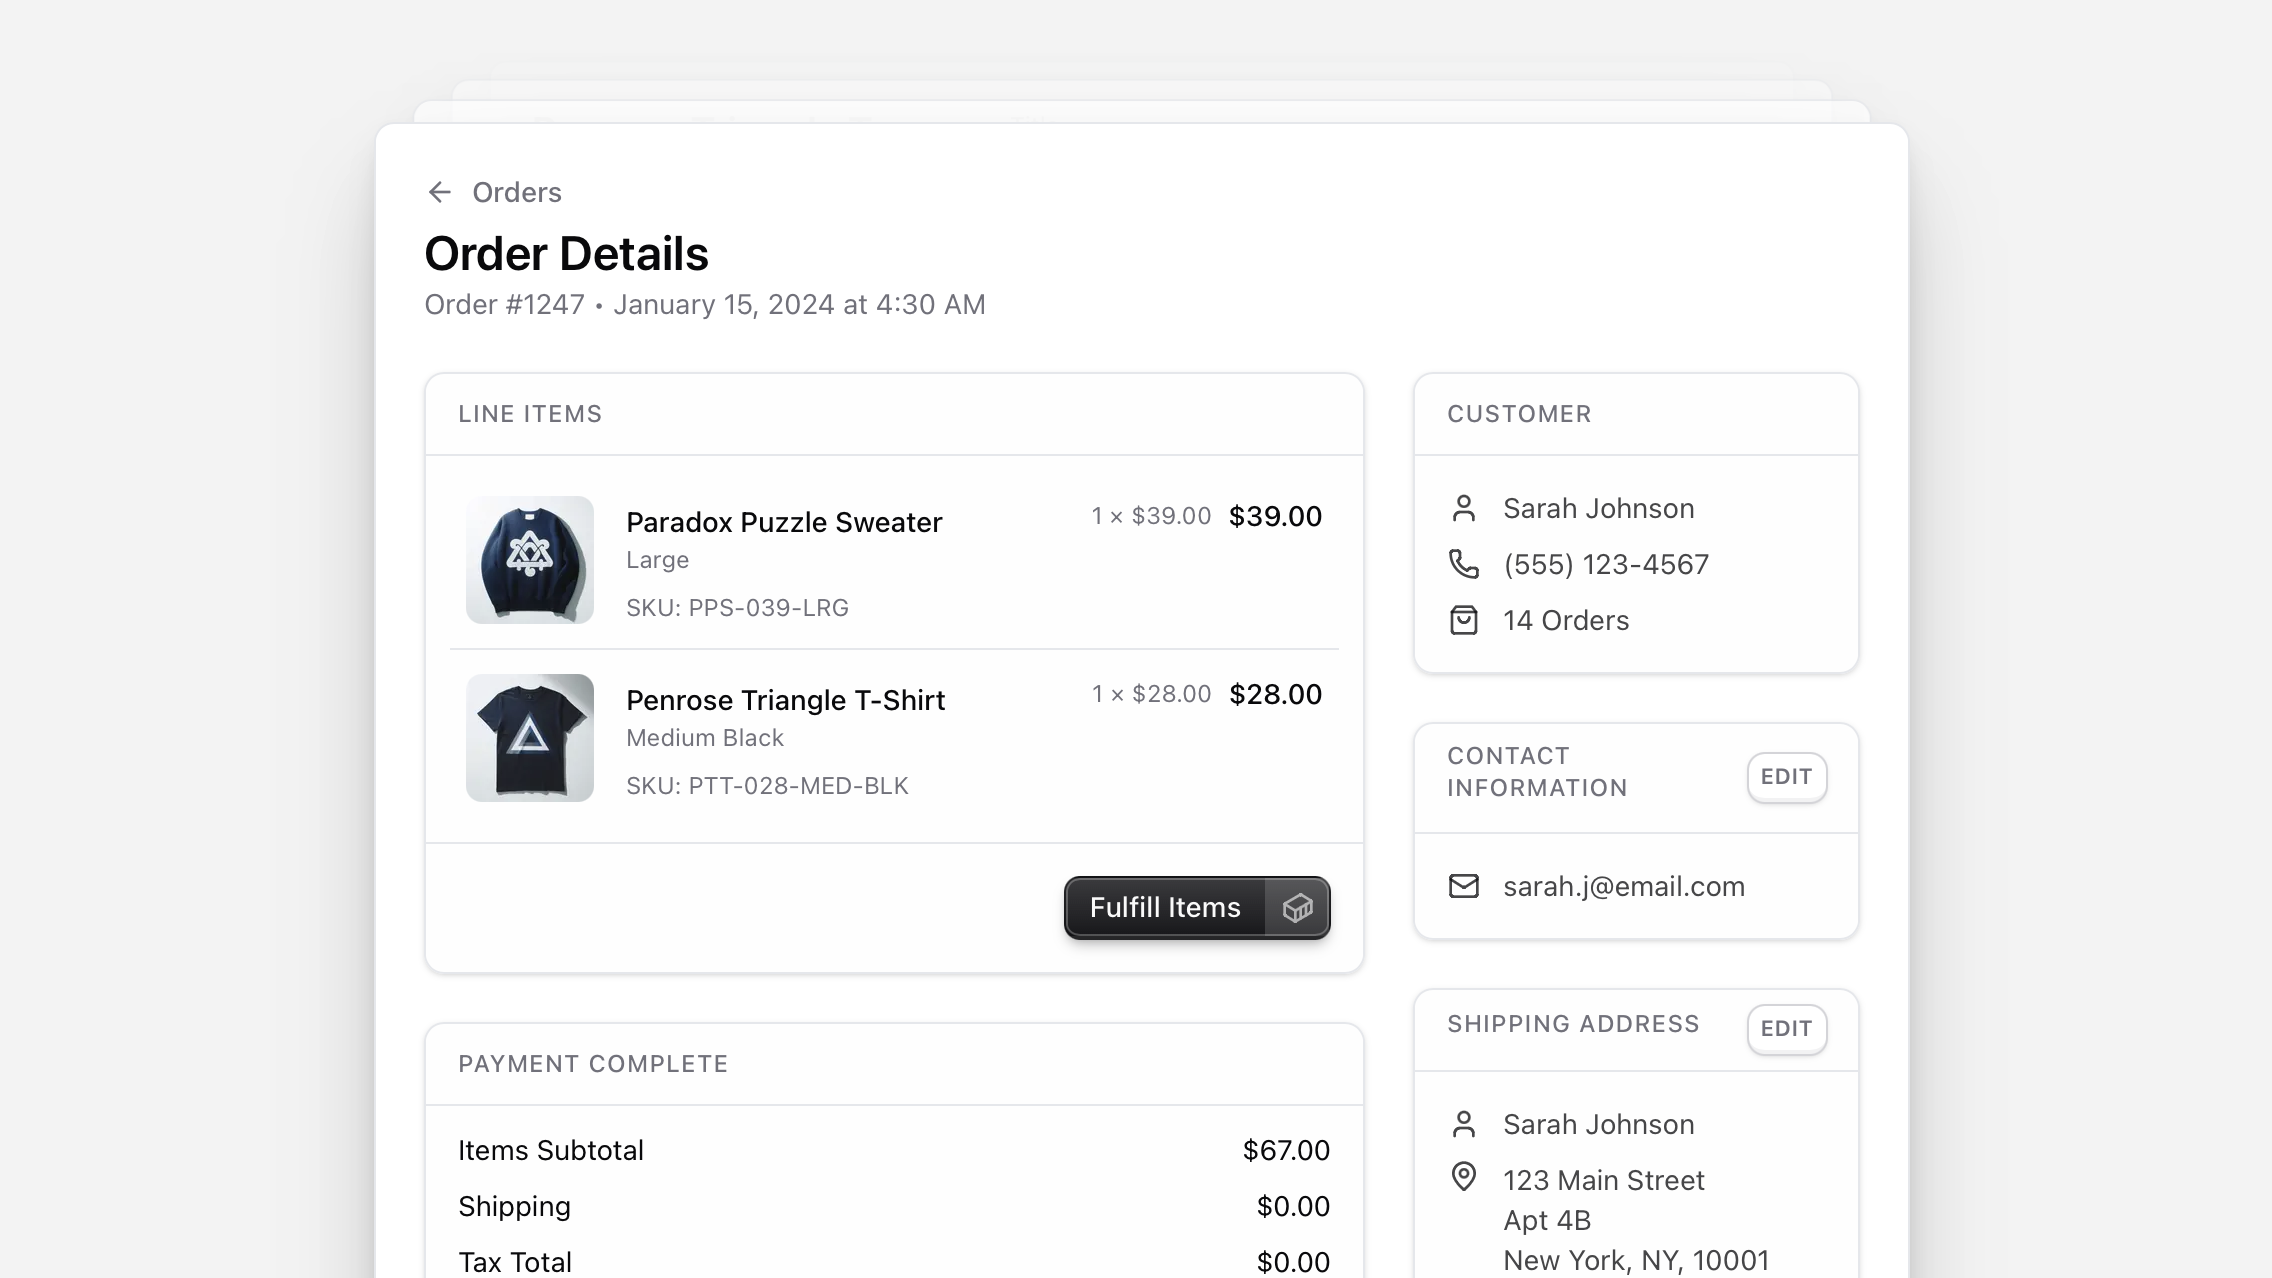This screenshot has height=1278, width=2272.
Task: Click EDIT on Contact Information
Action: pos(1786,777)
